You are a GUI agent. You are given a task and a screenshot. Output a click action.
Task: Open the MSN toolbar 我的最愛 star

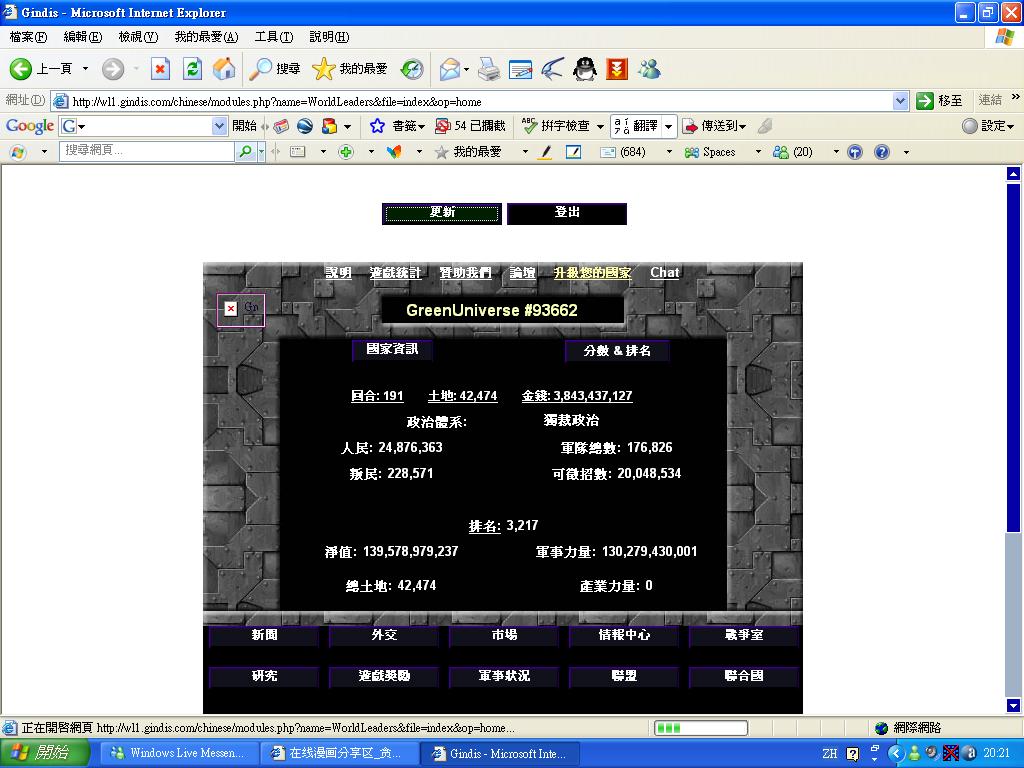coord(468,152)
